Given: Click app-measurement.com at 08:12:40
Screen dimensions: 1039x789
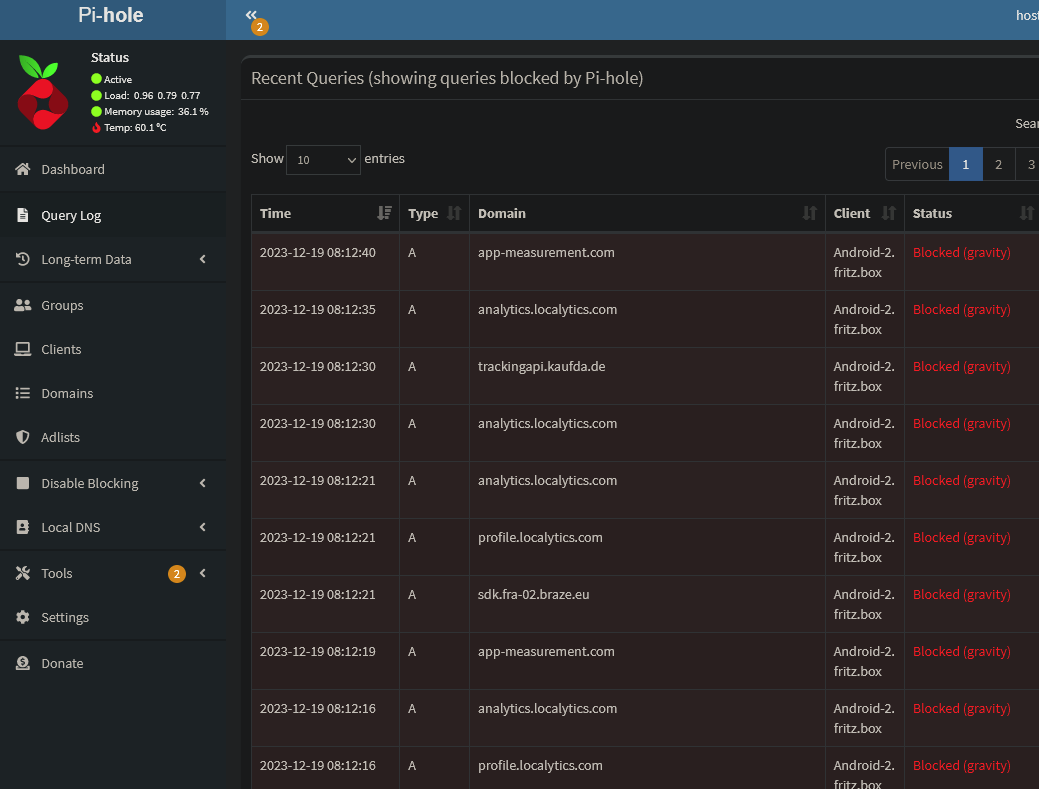Looking at the screenshot, I should coord(546,252).
